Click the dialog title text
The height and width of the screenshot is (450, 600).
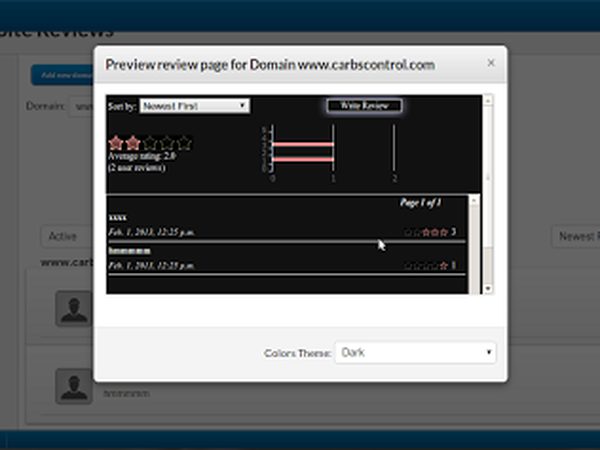click(x=270, y=65)
